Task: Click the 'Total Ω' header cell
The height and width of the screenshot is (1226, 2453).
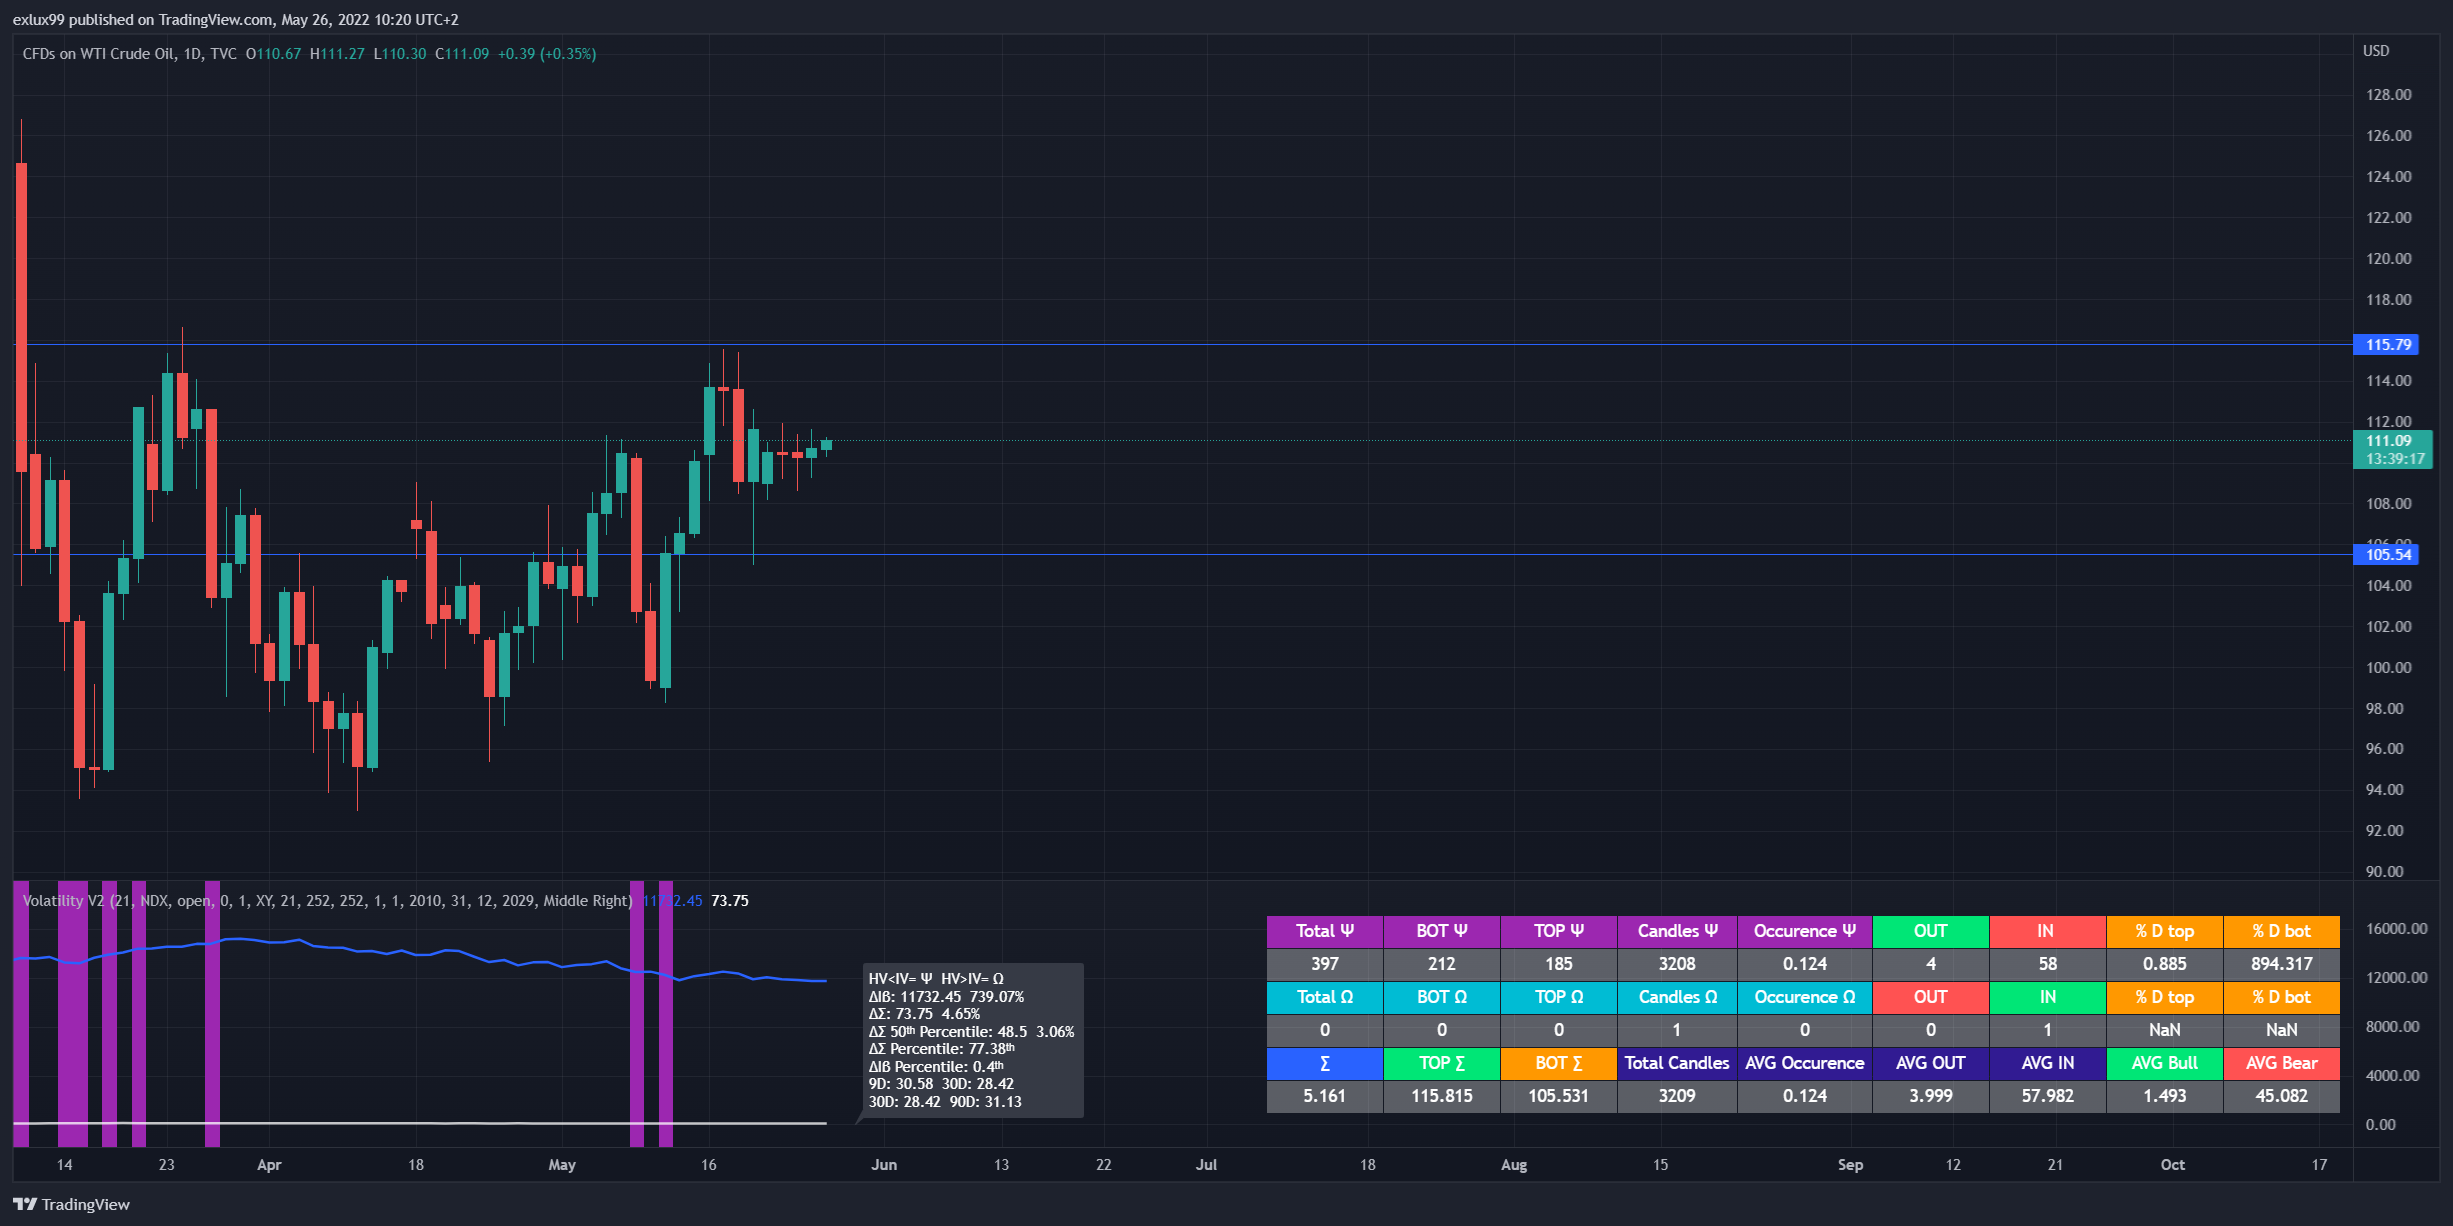Action: point(1325,997)
